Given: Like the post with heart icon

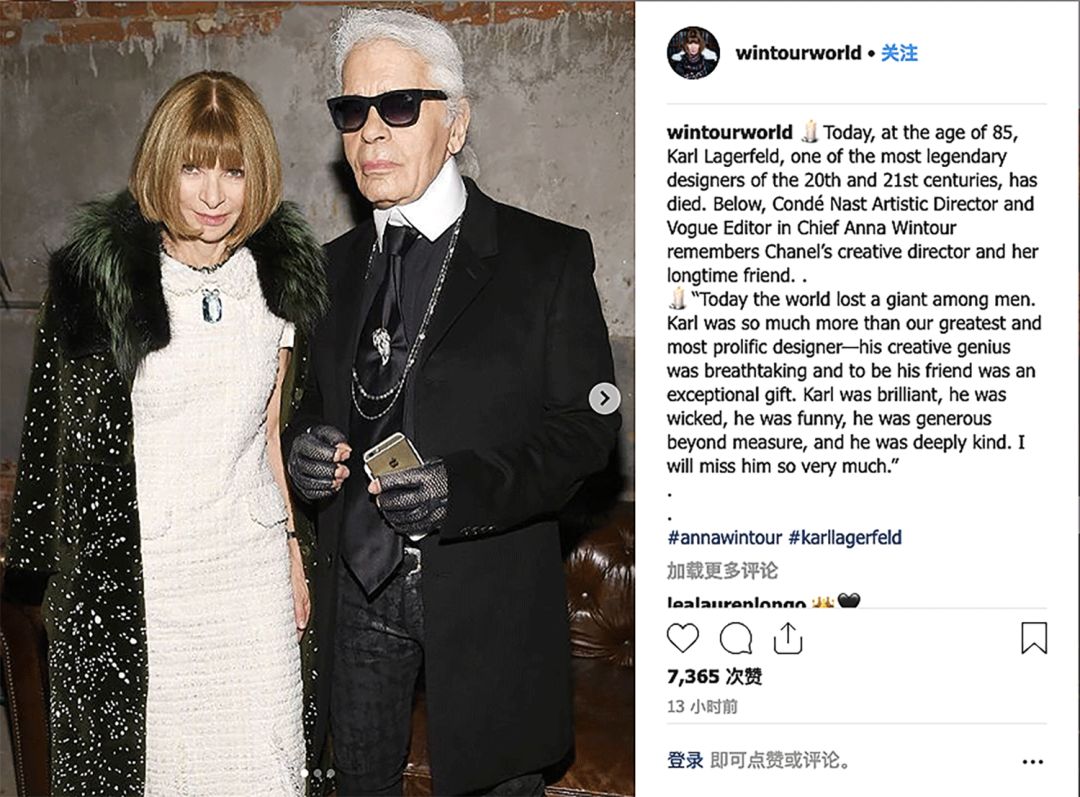Looking at the screenshot, I should click(x=683, y=639).
